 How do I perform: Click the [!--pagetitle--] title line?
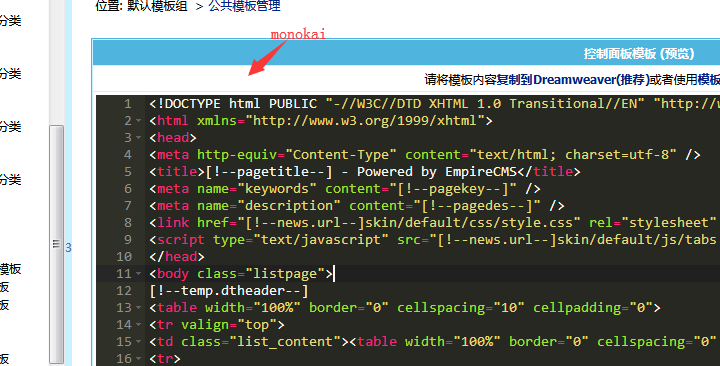coord(365,172)
